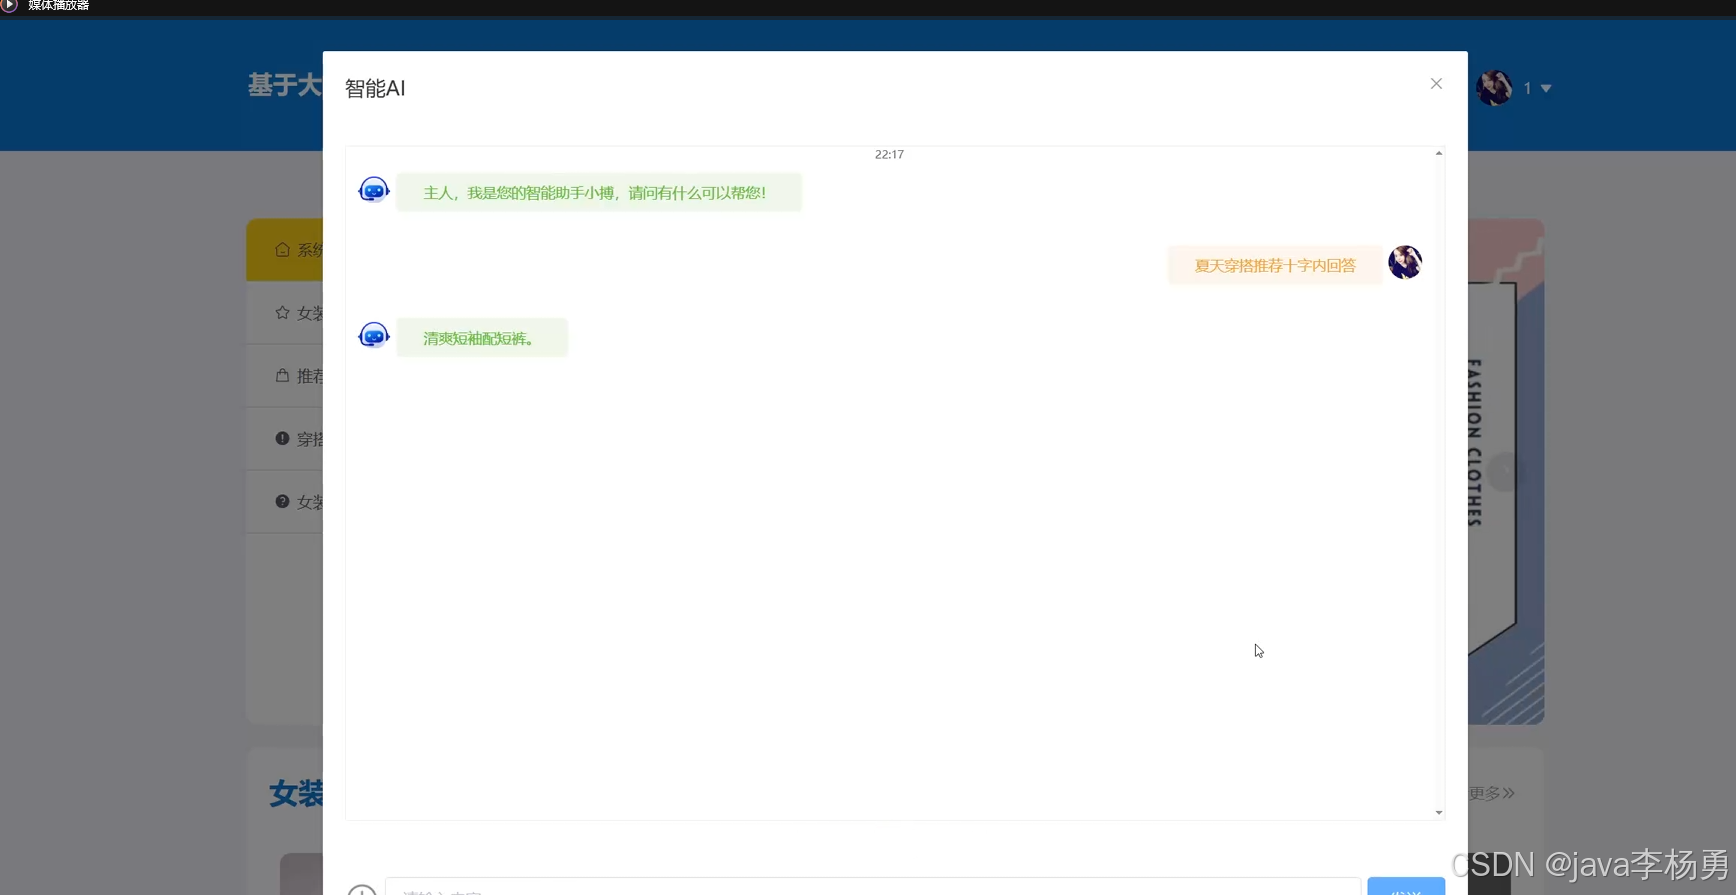Close the 智能AI dialog with the X
The width and height of the screenshot is (1736, 895).
coord(1436,84)
